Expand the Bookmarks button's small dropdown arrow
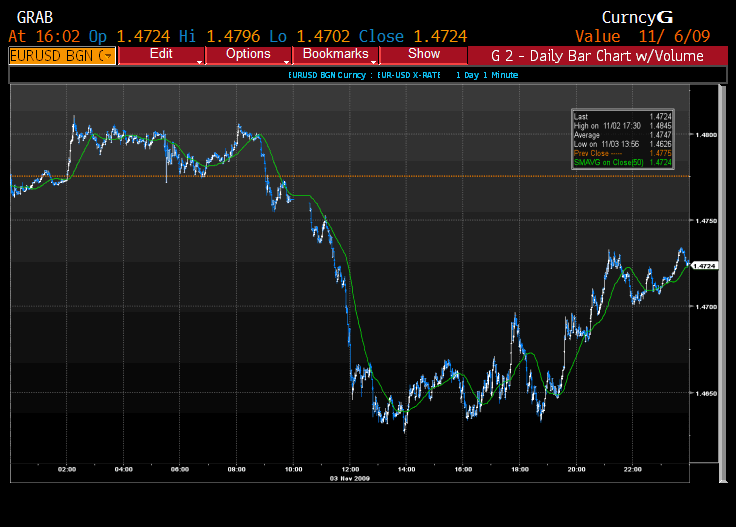The height and width of the screenshot is (527, 736). pyautogui.click(x=374, y=62)
